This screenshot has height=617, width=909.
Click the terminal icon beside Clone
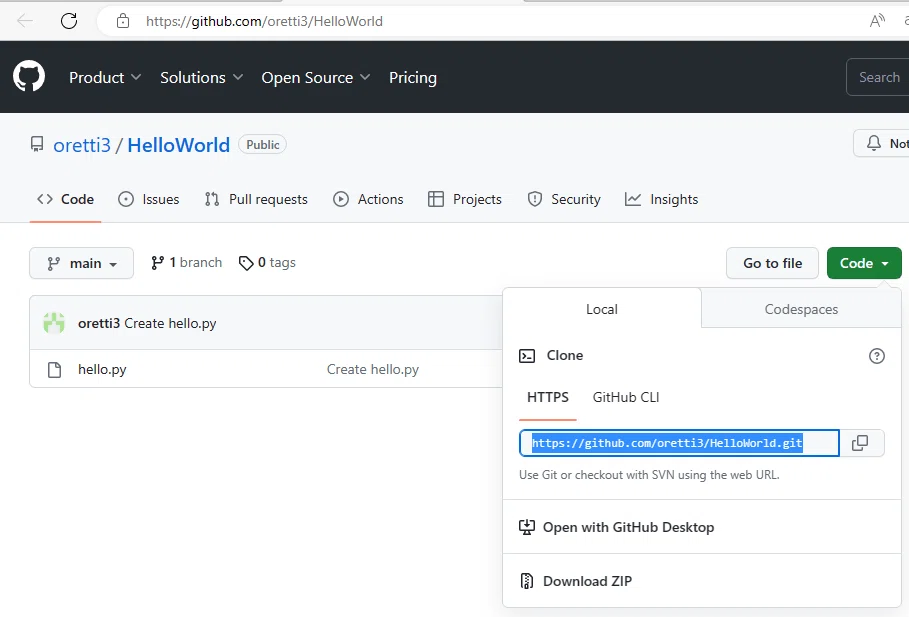pyautogui.click(x=527, y=355)
